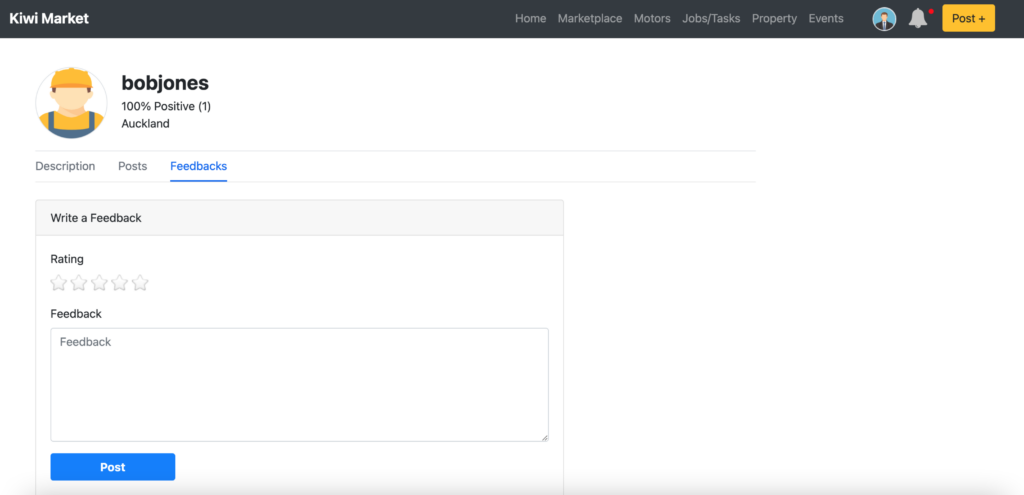1024x495 pixels.
Task: Open the Events nav link
Action: point(825,18)
